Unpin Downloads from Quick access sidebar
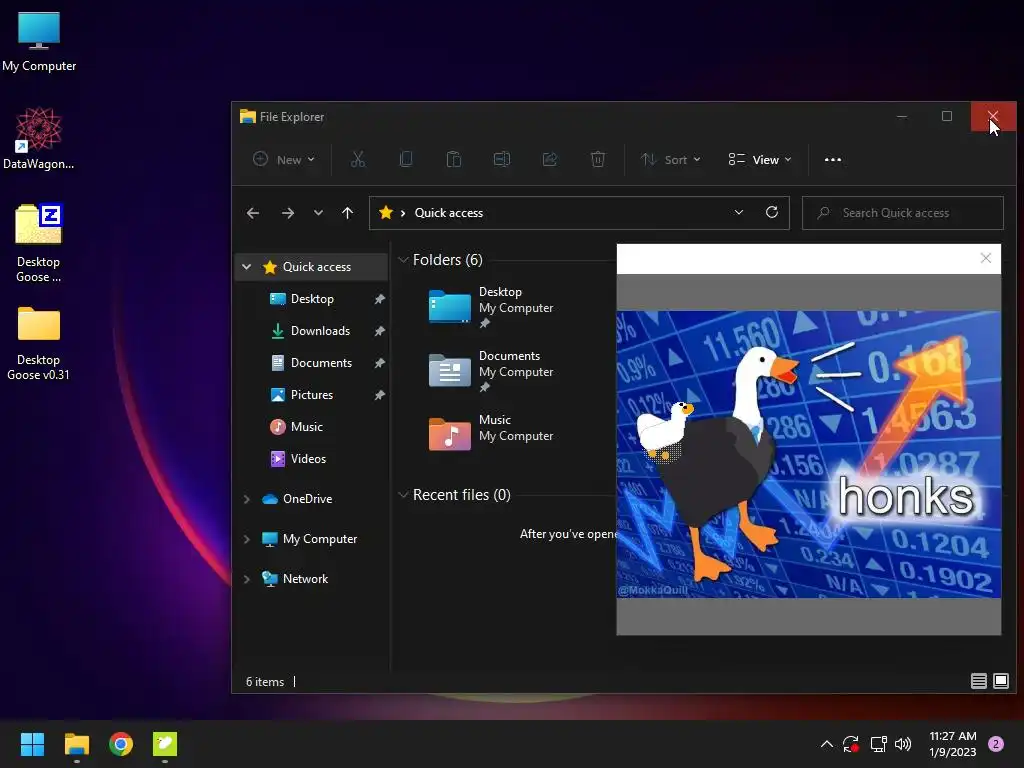The width and height of the screenshot is (1024, 768). (x=379, y=330)
